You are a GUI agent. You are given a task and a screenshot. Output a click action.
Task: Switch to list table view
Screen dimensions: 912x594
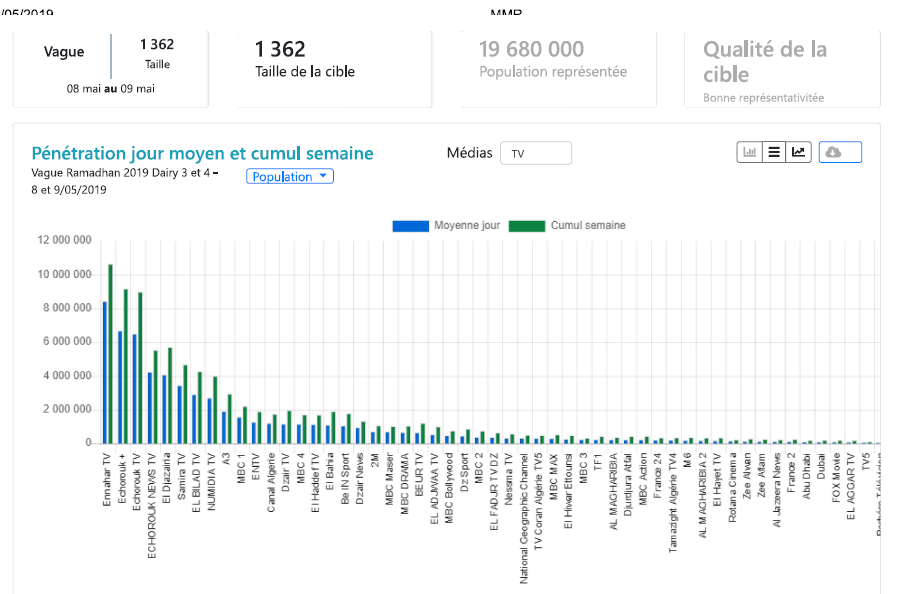pos(773,152)
